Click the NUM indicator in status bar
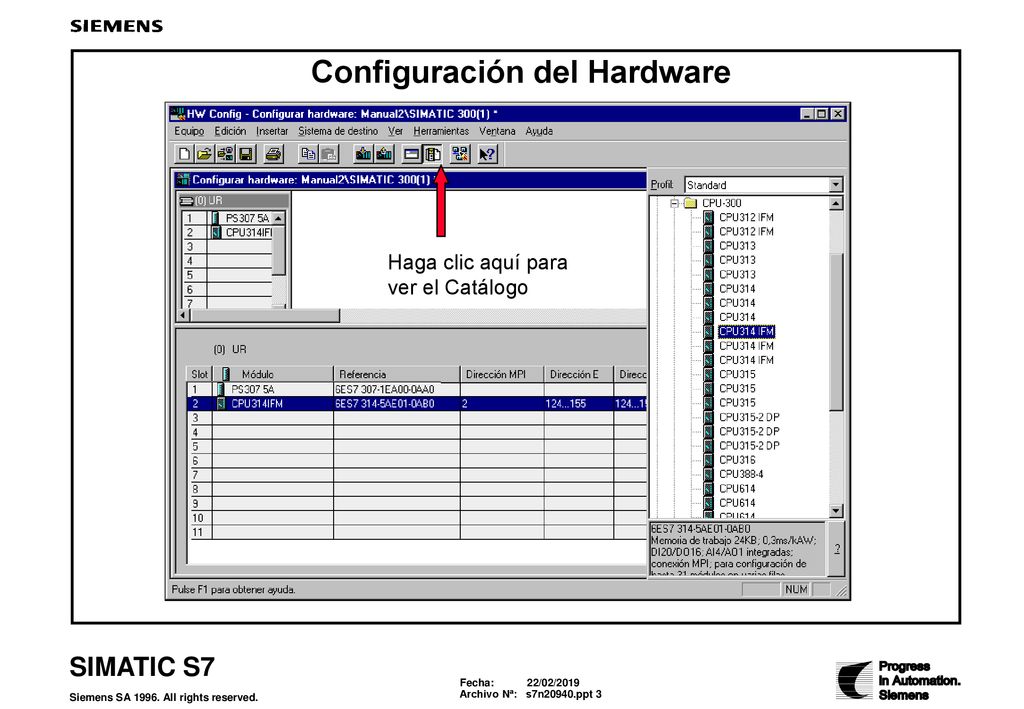 pos(796,590)
